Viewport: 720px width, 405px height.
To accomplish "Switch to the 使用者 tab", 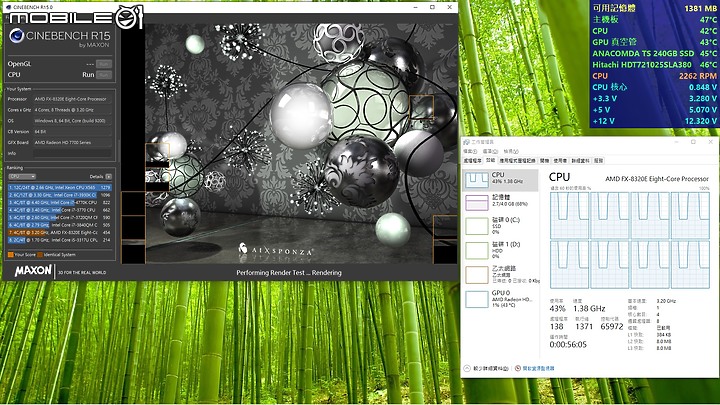I will point(560,161).
